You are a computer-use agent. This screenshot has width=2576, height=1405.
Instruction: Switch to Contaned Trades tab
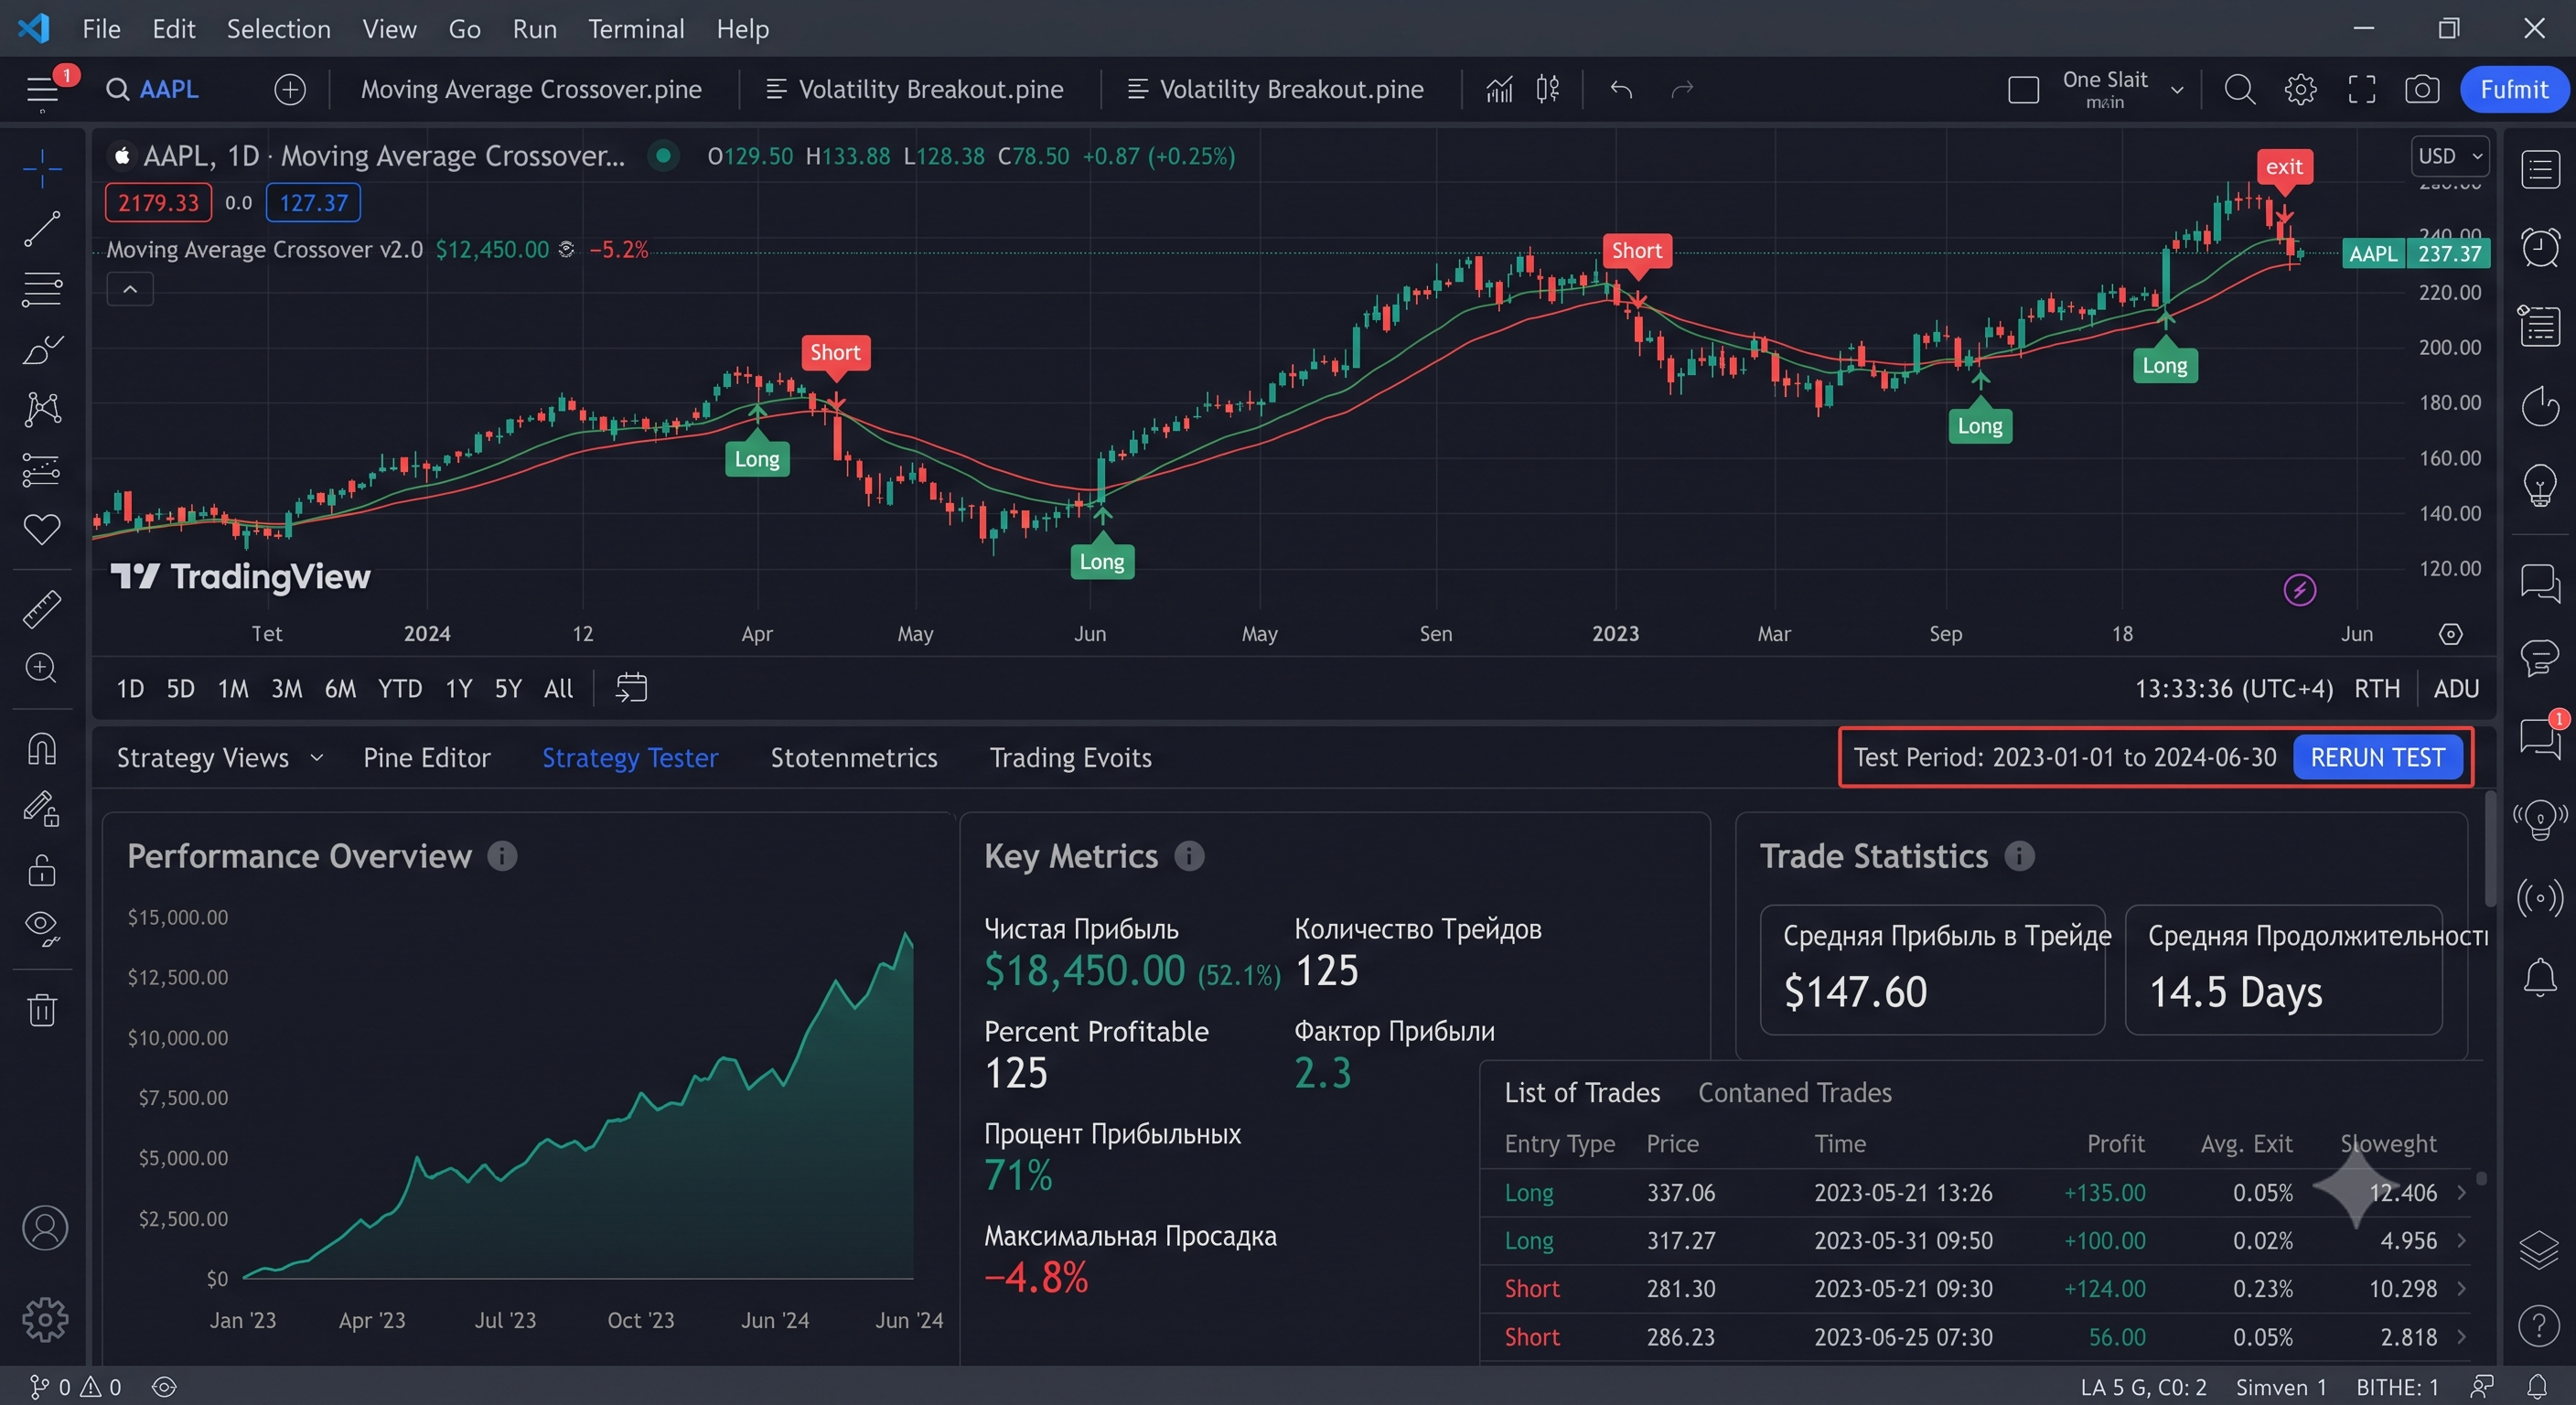point(1794,1092)
